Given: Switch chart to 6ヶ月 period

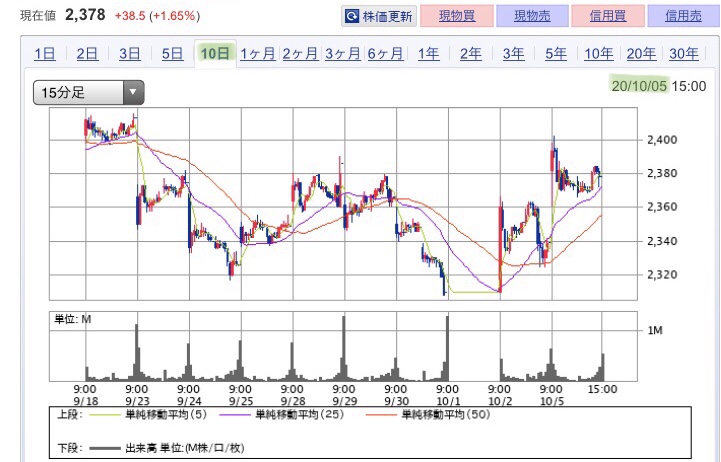Looking at the screenshot, I should 385,54.
